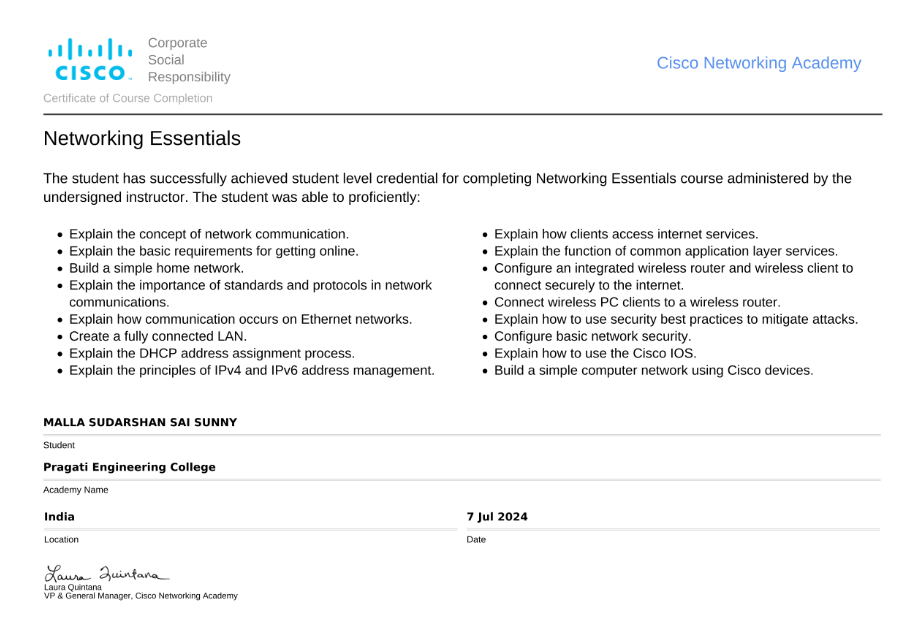Click 'Explain how clients access internet services'

click(x=626, y=234)
